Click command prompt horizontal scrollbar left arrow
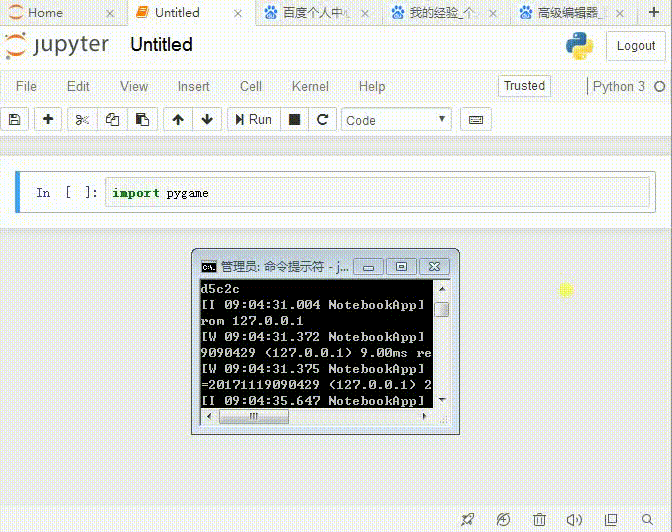 pos(209,416)
